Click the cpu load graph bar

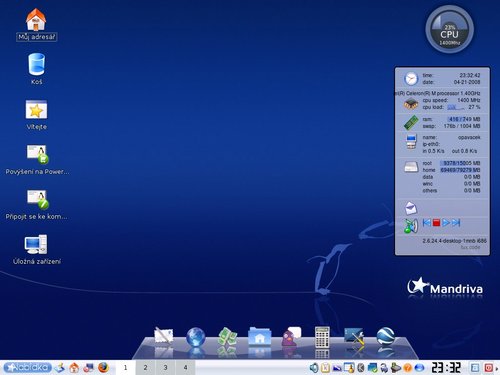pyautogui.click(x=455, y=107)
